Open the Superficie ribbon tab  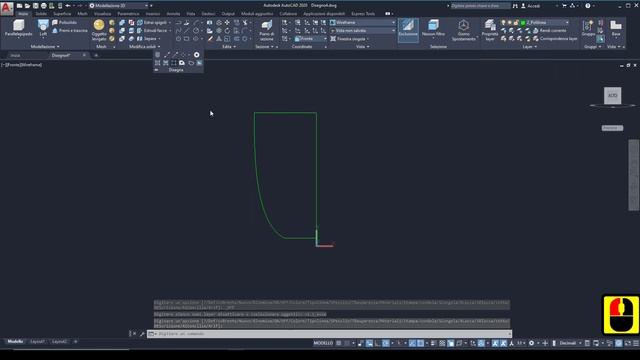pyautogui.click(x=62, y=13)
